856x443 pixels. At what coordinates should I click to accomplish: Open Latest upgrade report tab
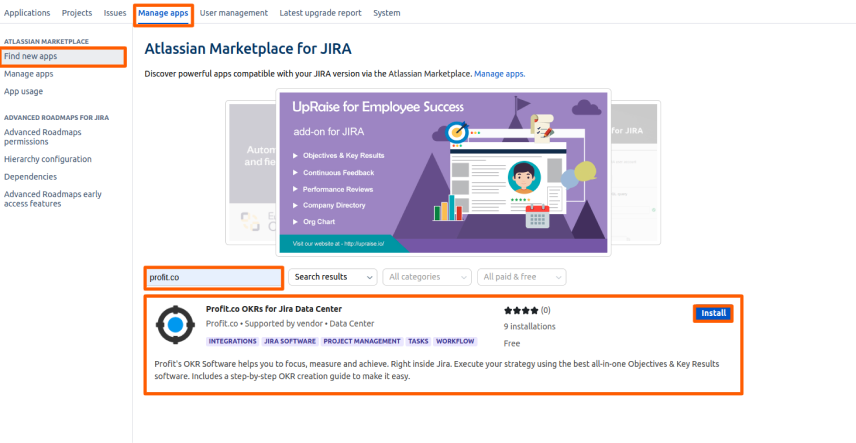[320, 13]
